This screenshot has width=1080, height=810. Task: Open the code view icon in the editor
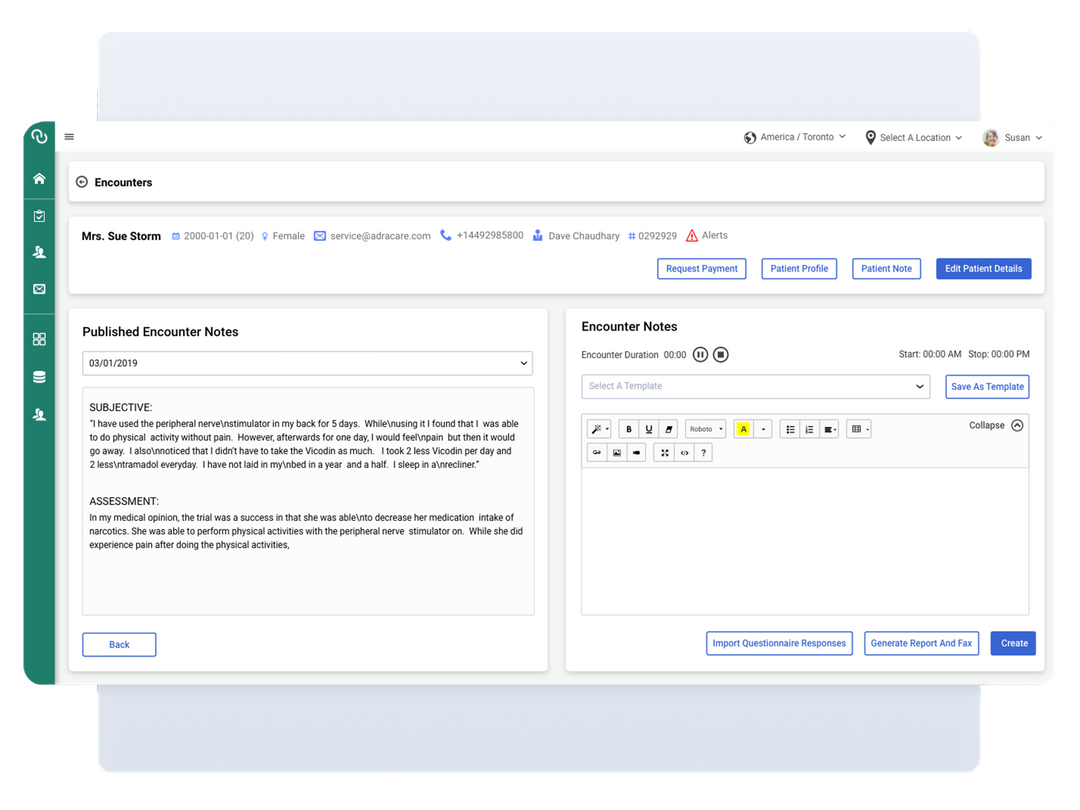pos(686,452)
